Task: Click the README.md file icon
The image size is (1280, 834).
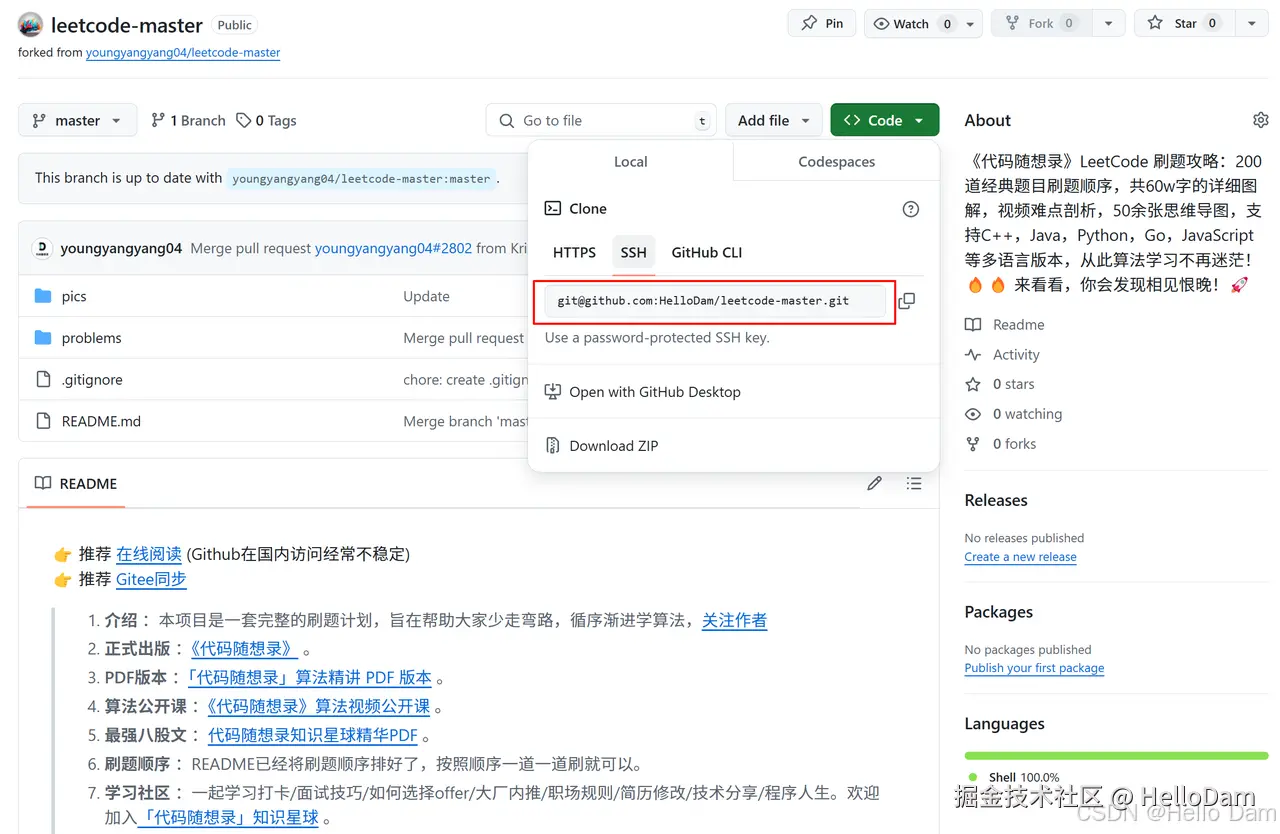Action: coord(43,421)
